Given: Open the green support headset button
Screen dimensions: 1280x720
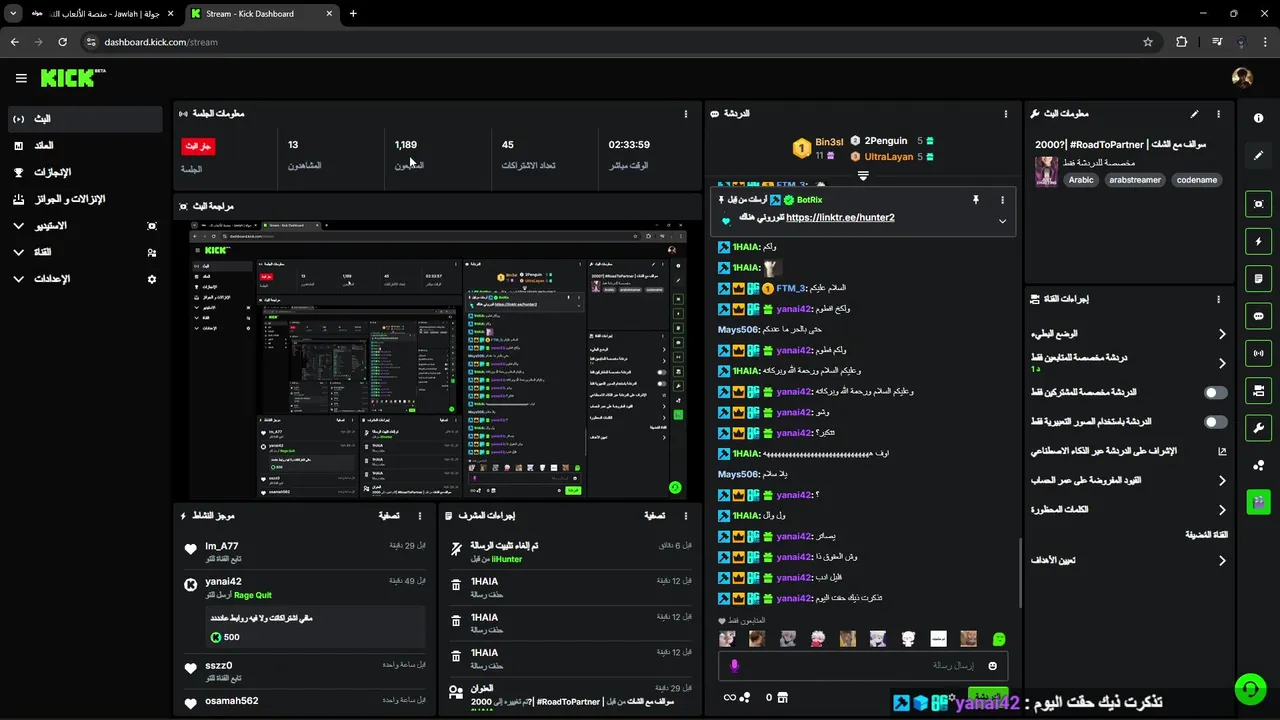Looking at the screenshot, I should pyautogui.click(x=1249, y=690).
